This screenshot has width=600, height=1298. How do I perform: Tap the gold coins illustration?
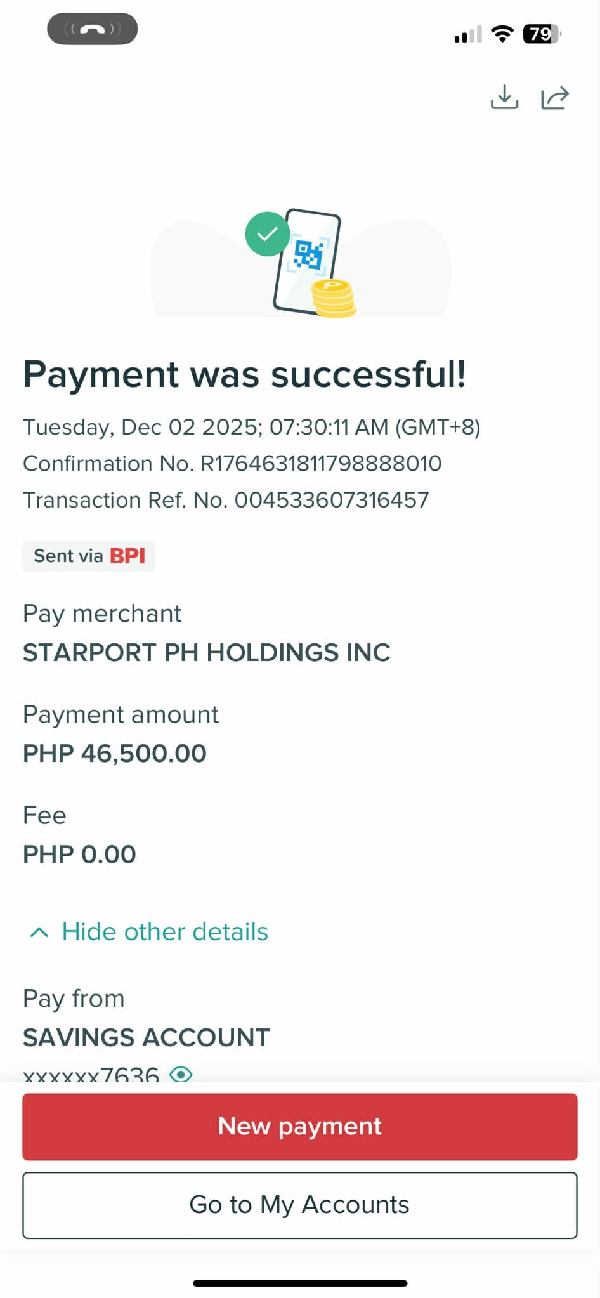[333, 298]
